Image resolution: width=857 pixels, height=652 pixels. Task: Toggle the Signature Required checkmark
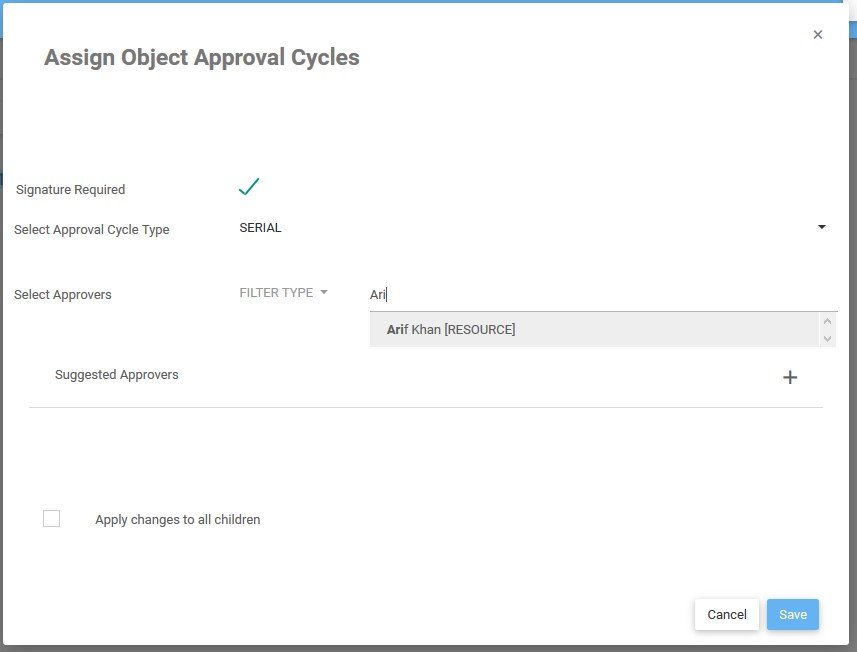[x=249, y=186]
